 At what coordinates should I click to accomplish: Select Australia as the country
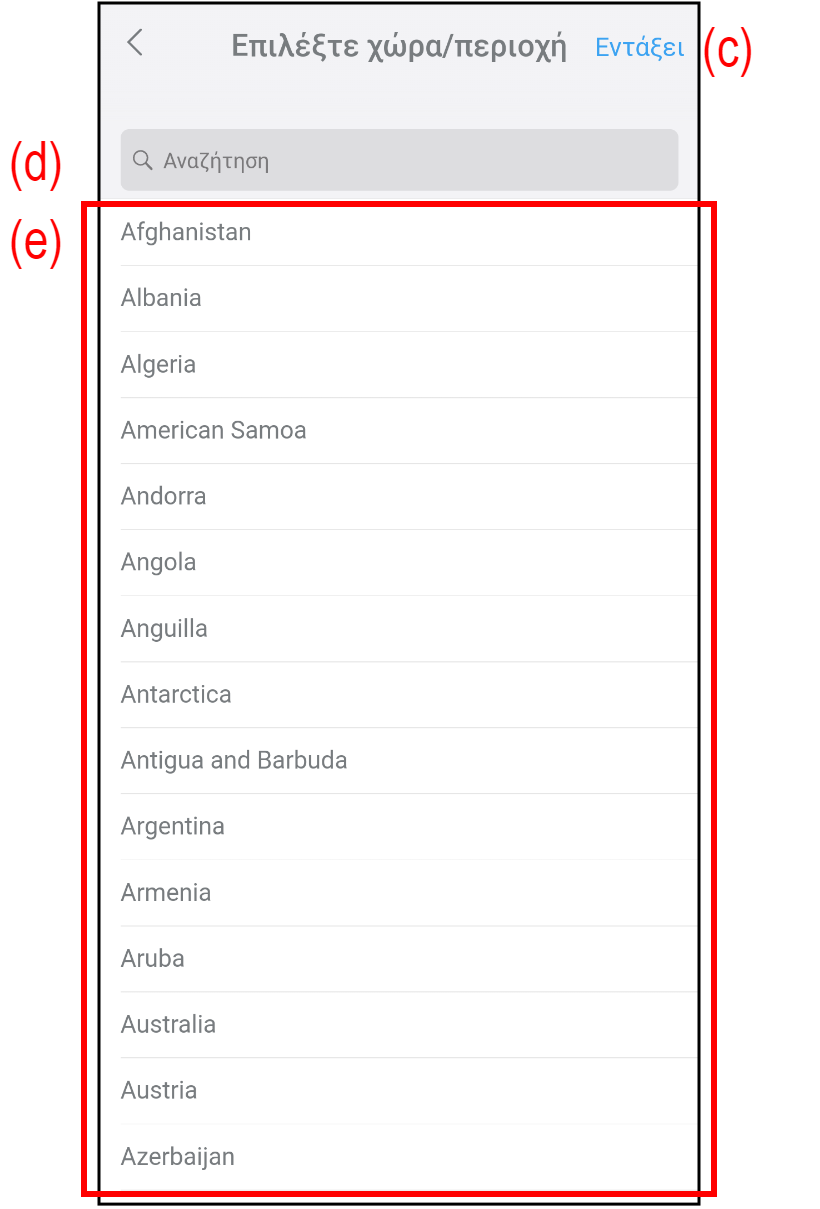[169, 1024]
